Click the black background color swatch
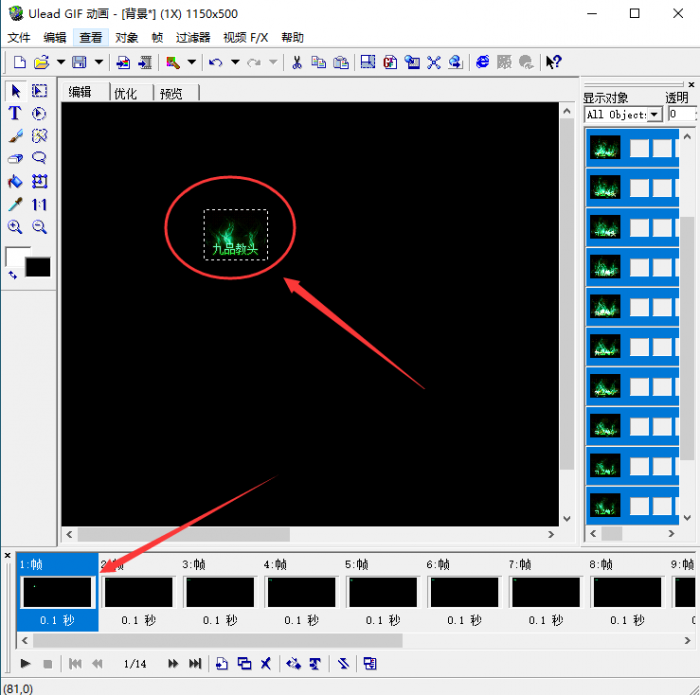Screen dimensions: 700x695 (x=37, y=267)
